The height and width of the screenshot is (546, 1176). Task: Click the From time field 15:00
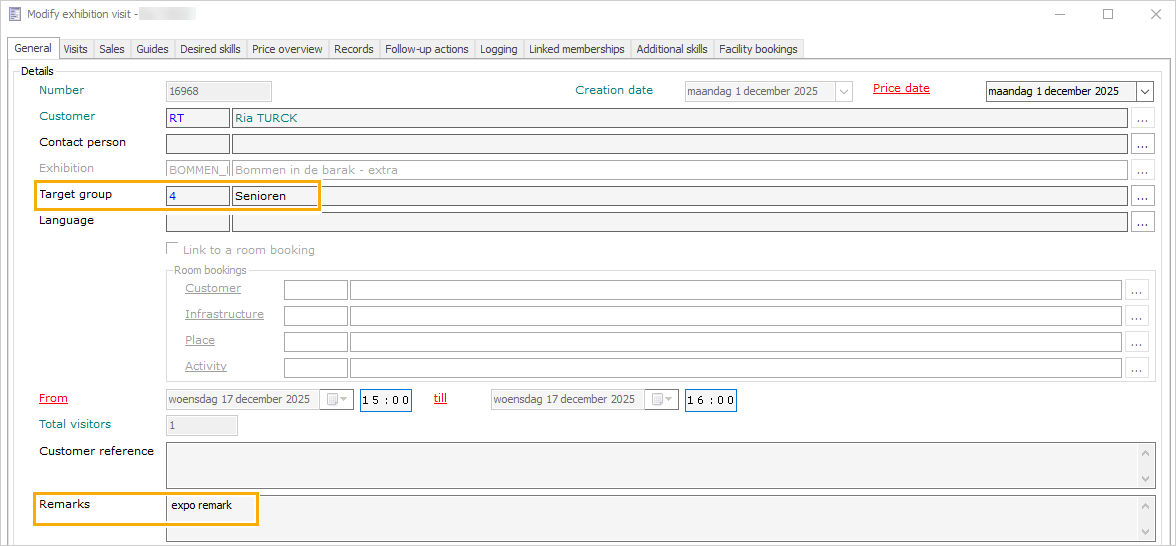pos(386,400)
